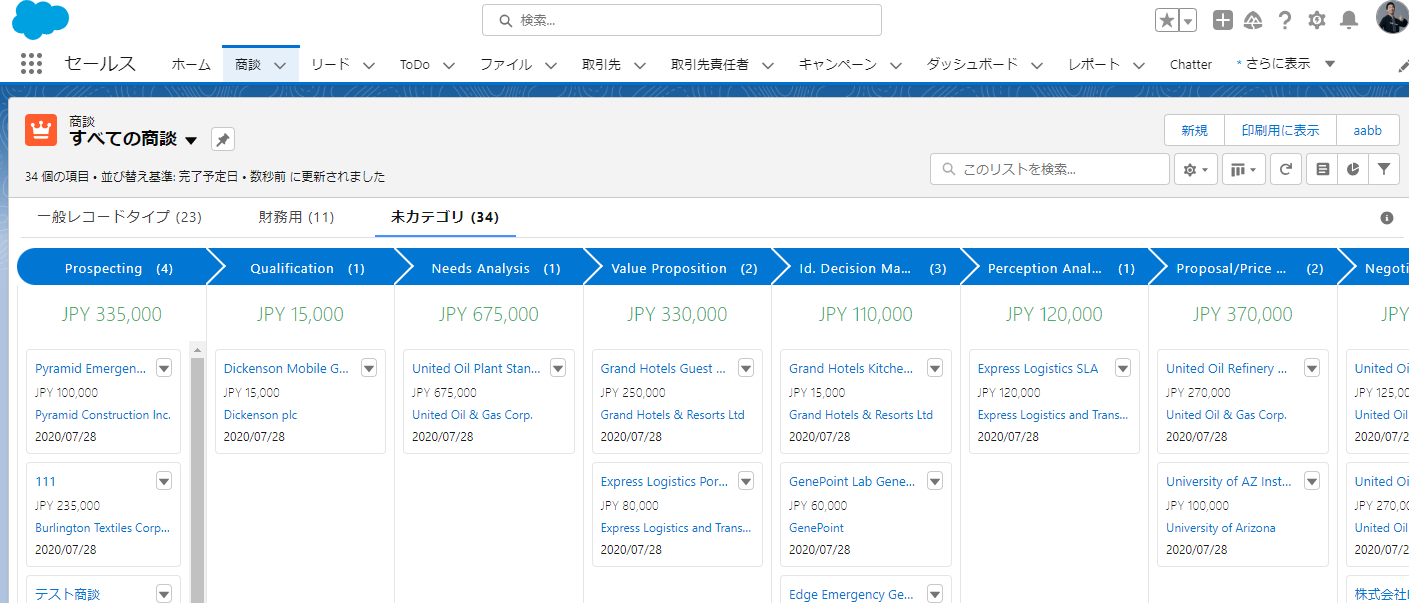Open the App Launcher grid icon
Image resolution: width=1409 pixels, height=603 pixels.
coord(32,64)
